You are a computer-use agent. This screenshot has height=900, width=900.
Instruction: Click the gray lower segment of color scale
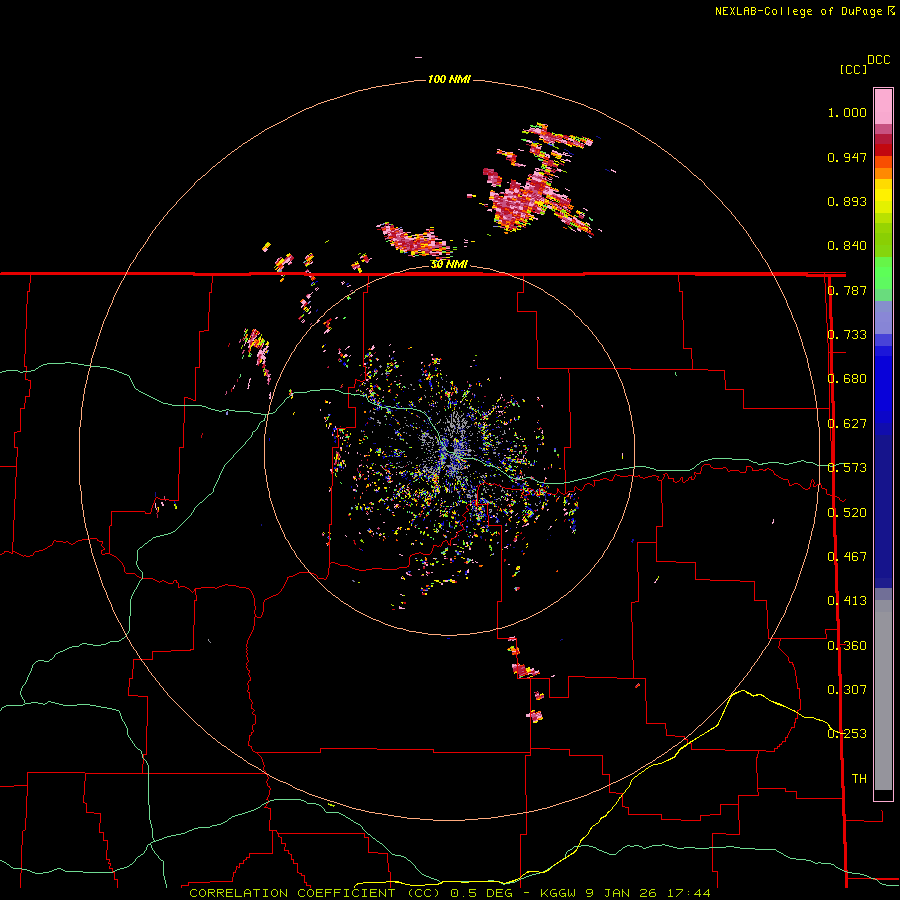(x=883, y=695)
